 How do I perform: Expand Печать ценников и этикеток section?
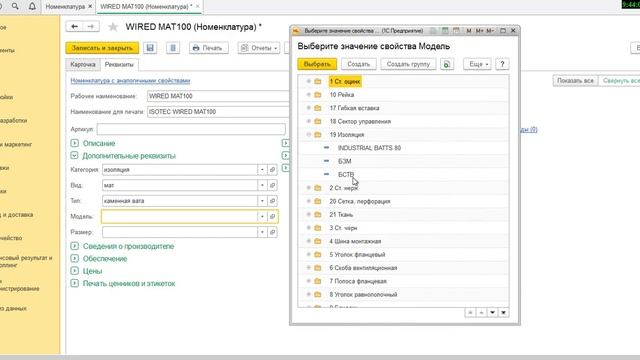74,283
